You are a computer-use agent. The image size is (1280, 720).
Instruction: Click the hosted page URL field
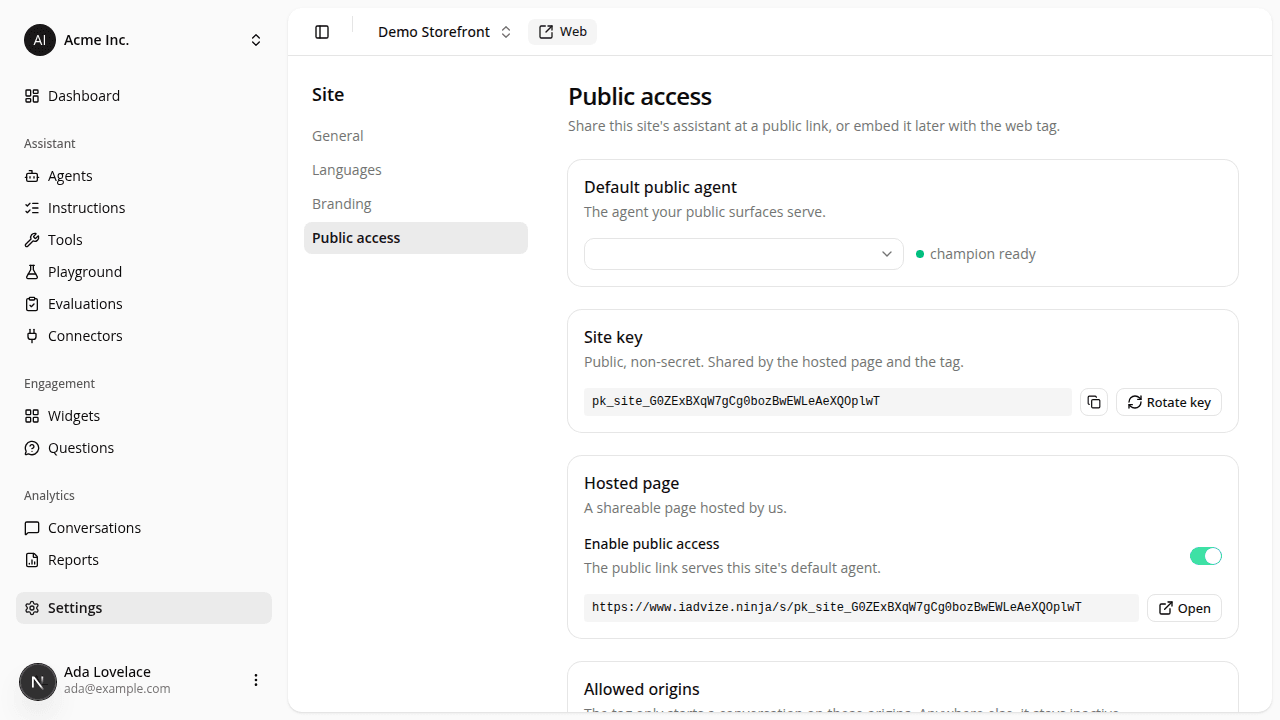point(861,608)
